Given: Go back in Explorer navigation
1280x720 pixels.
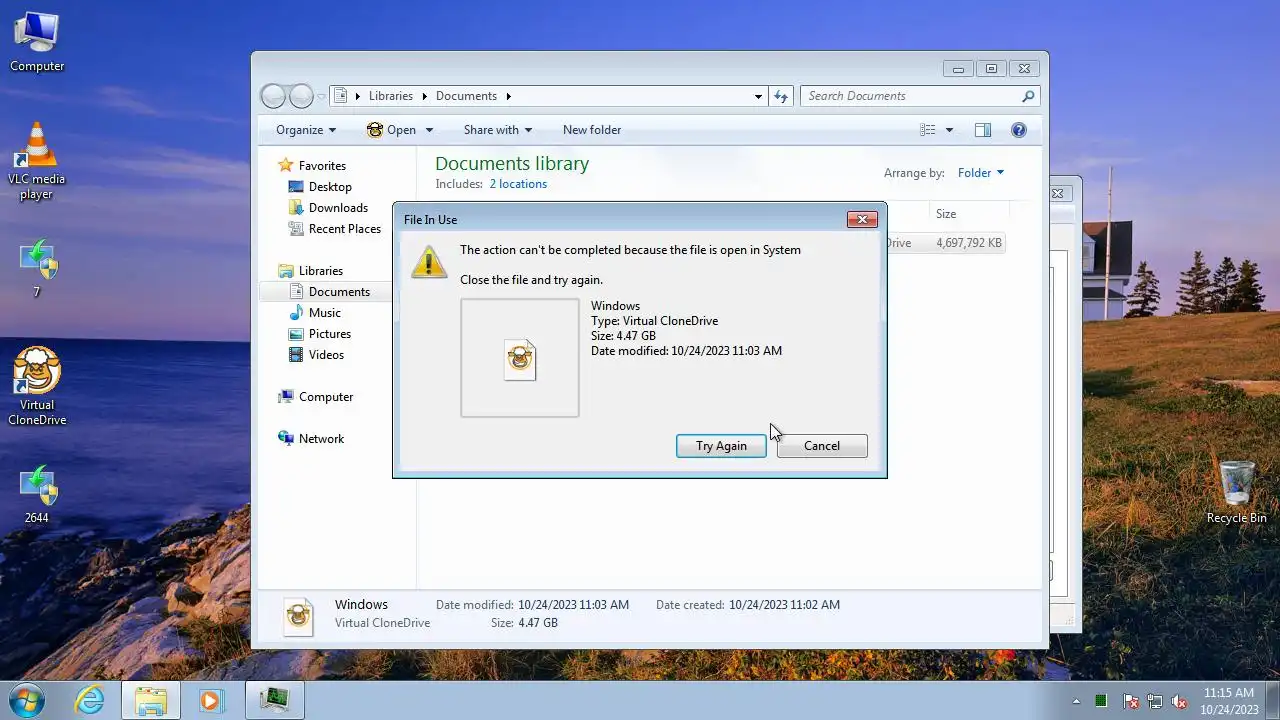Looking at the screenshot, I should tap(273, 96).
